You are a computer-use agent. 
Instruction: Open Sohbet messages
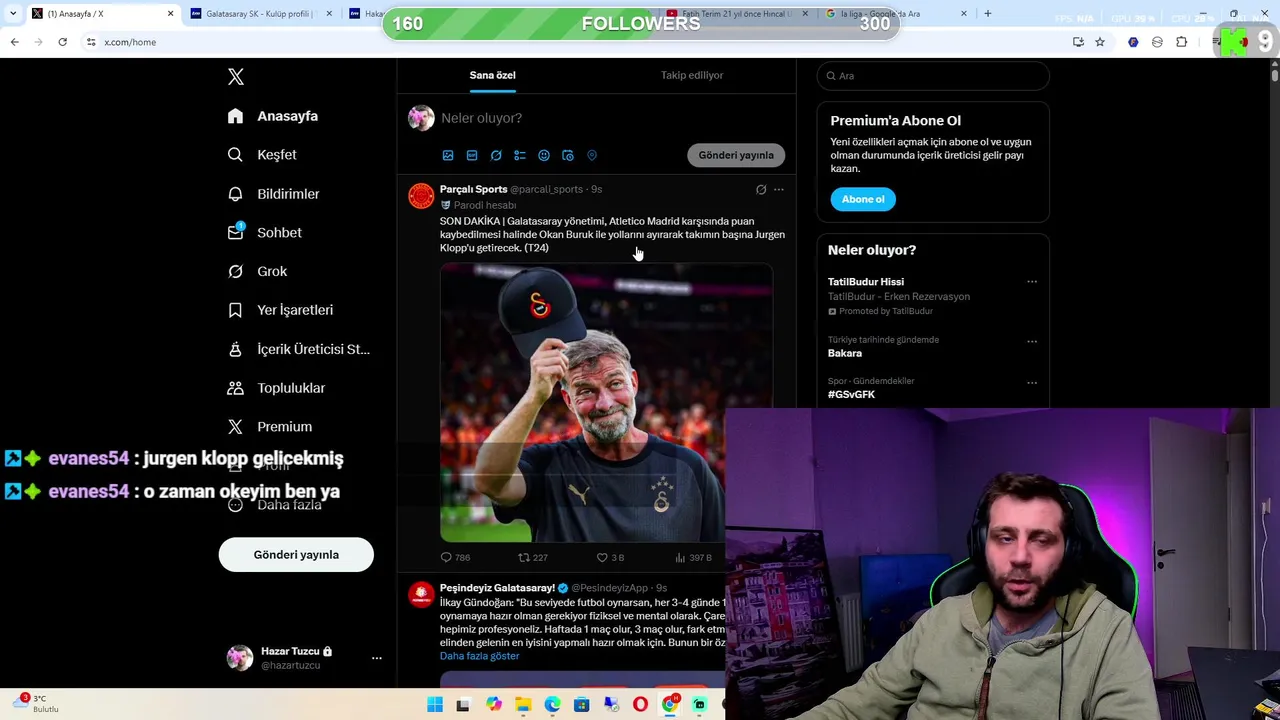click(264, 233)
